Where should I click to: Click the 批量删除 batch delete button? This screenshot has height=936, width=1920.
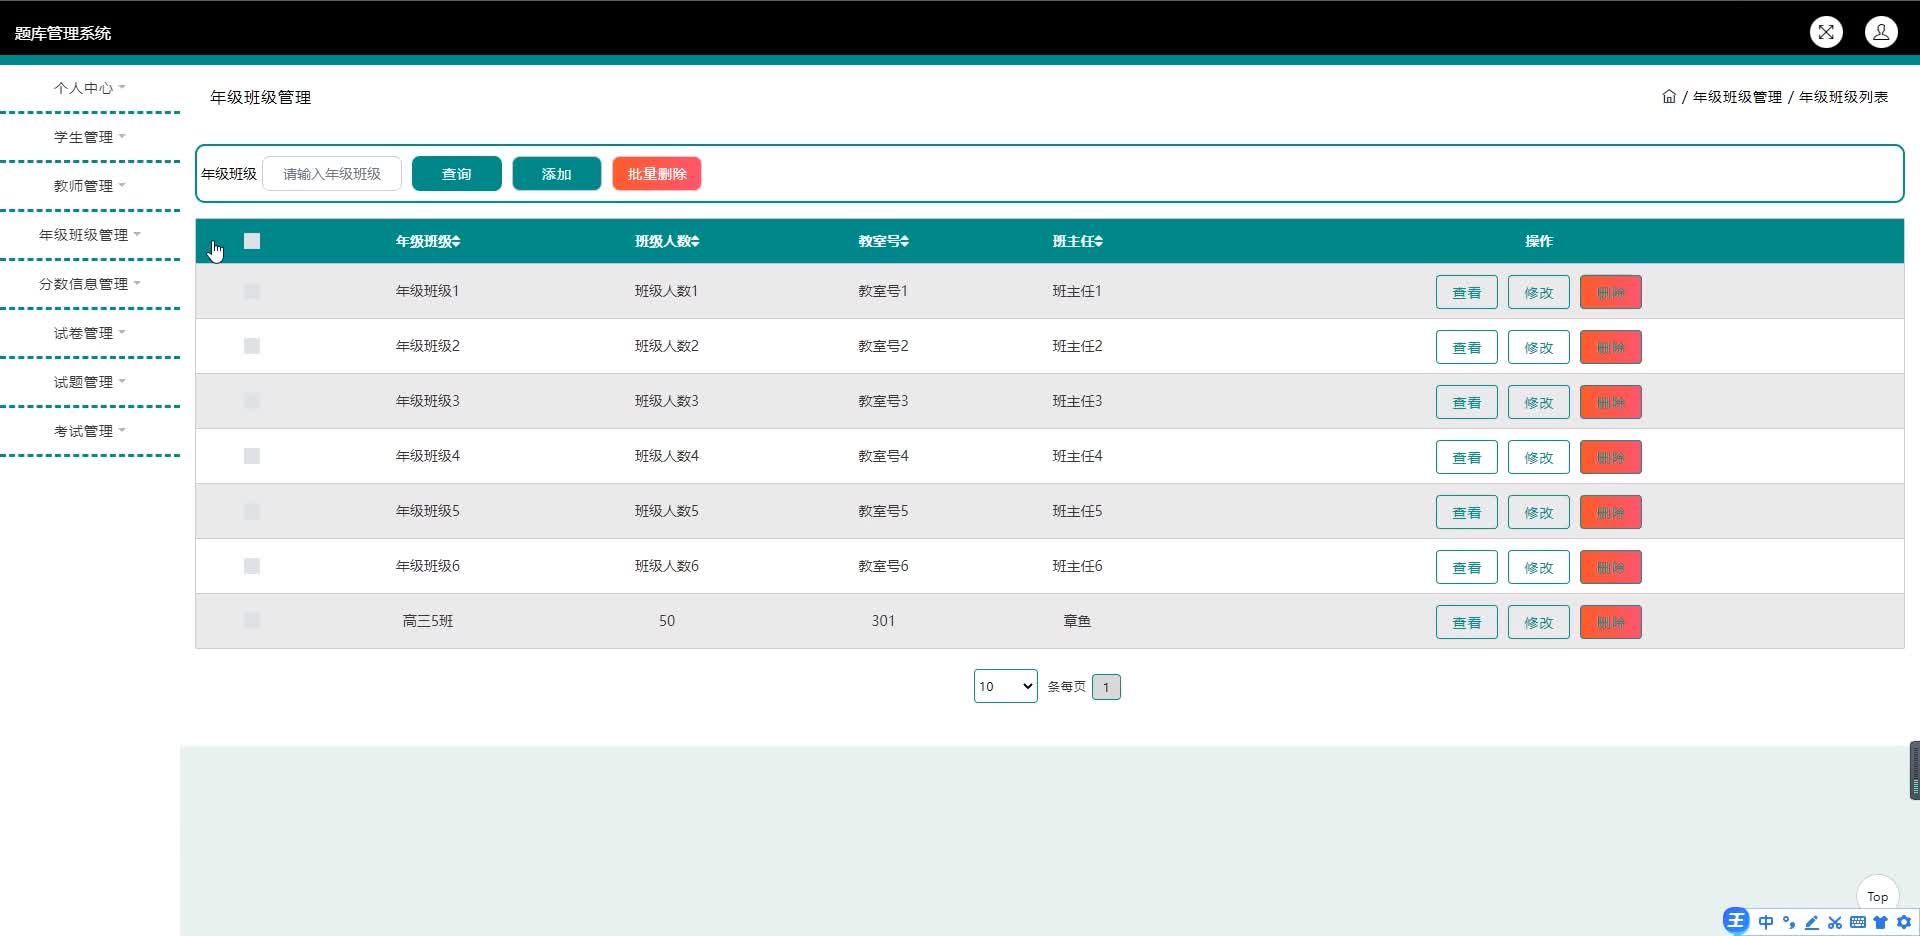tap(657, 174)
